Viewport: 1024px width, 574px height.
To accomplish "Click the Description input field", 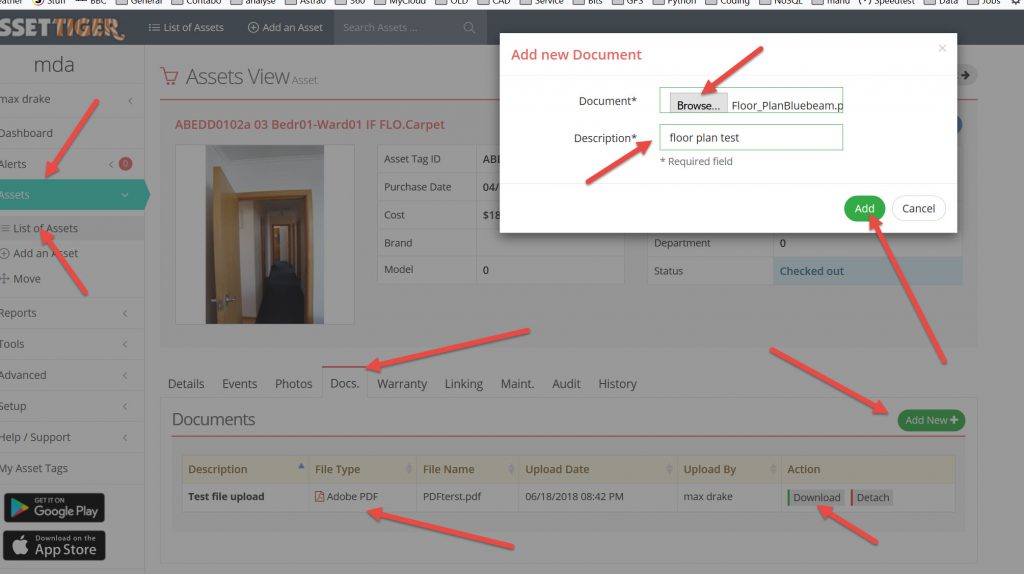I will [750, 138].
